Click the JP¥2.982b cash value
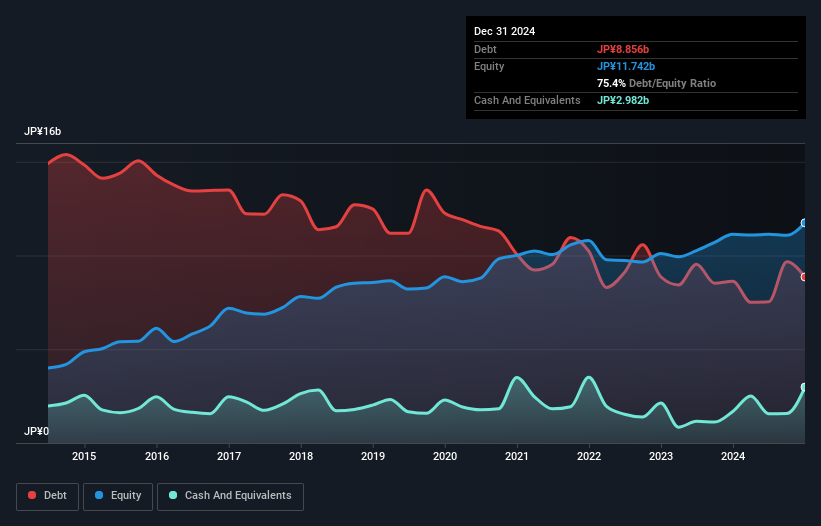The height and width of the screenshot is (526, 821). tap(623, 100)
